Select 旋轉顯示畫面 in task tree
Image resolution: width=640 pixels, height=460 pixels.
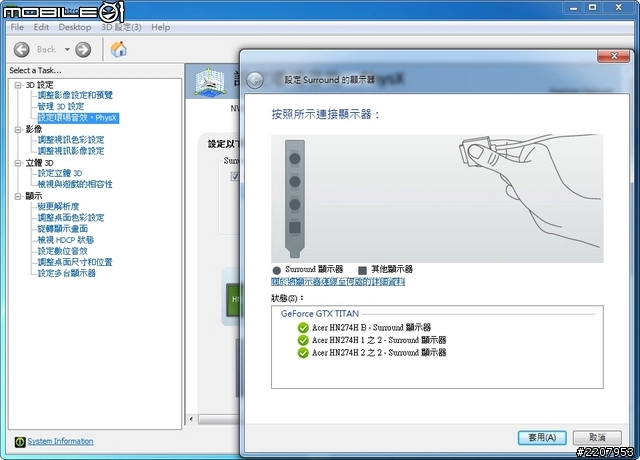point(62,229)
